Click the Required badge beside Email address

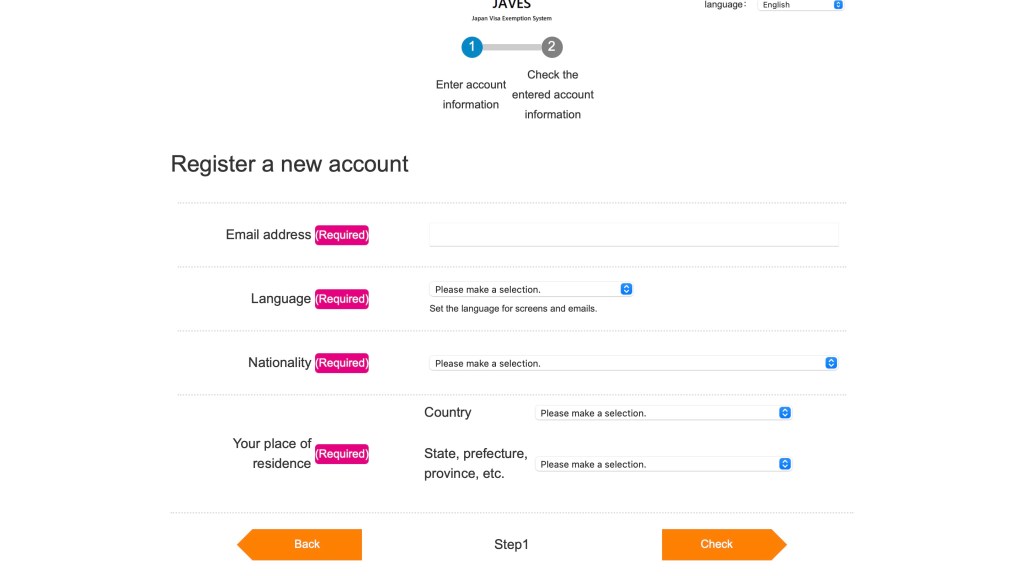coord(342,235)
